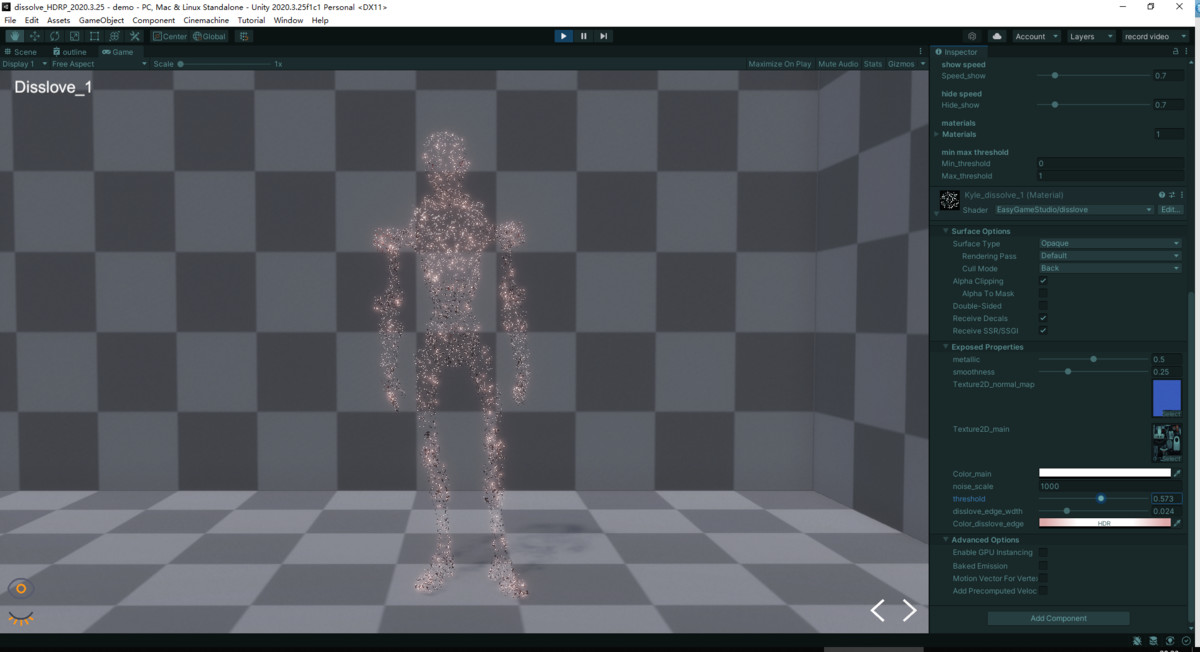Image resolution: width=1200 pixels, height=652 pixels.
Task: Enable the Double-Sided option
Action: [x=1043, y=305]
